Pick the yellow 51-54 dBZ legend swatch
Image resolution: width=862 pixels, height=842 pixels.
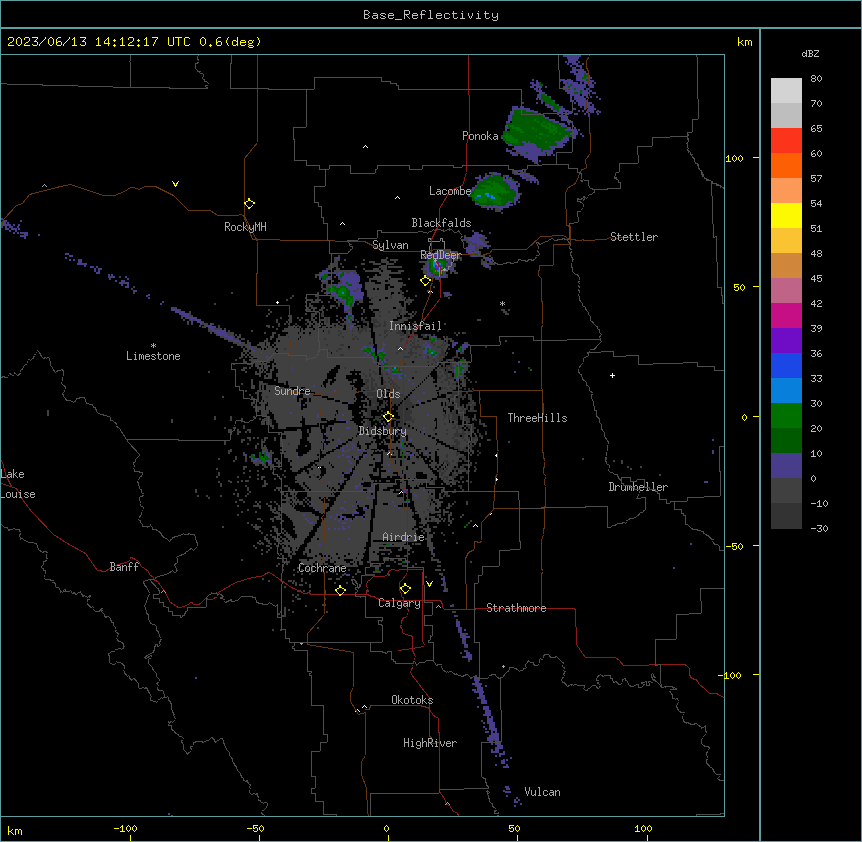786,215
